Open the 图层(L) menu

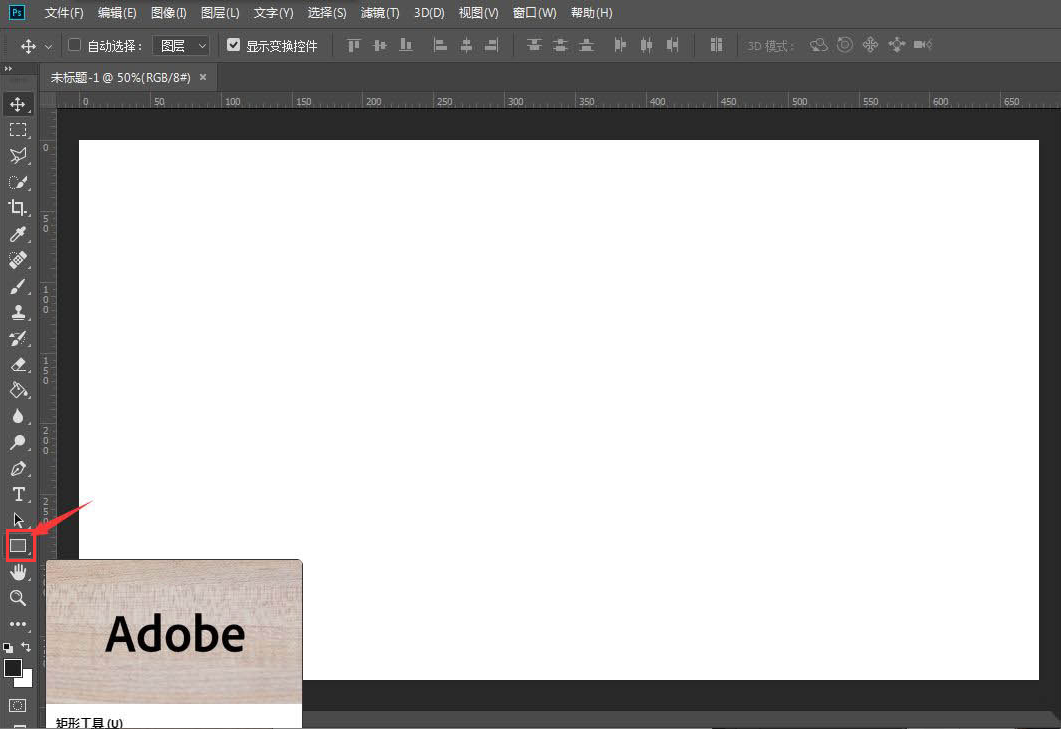220,13
